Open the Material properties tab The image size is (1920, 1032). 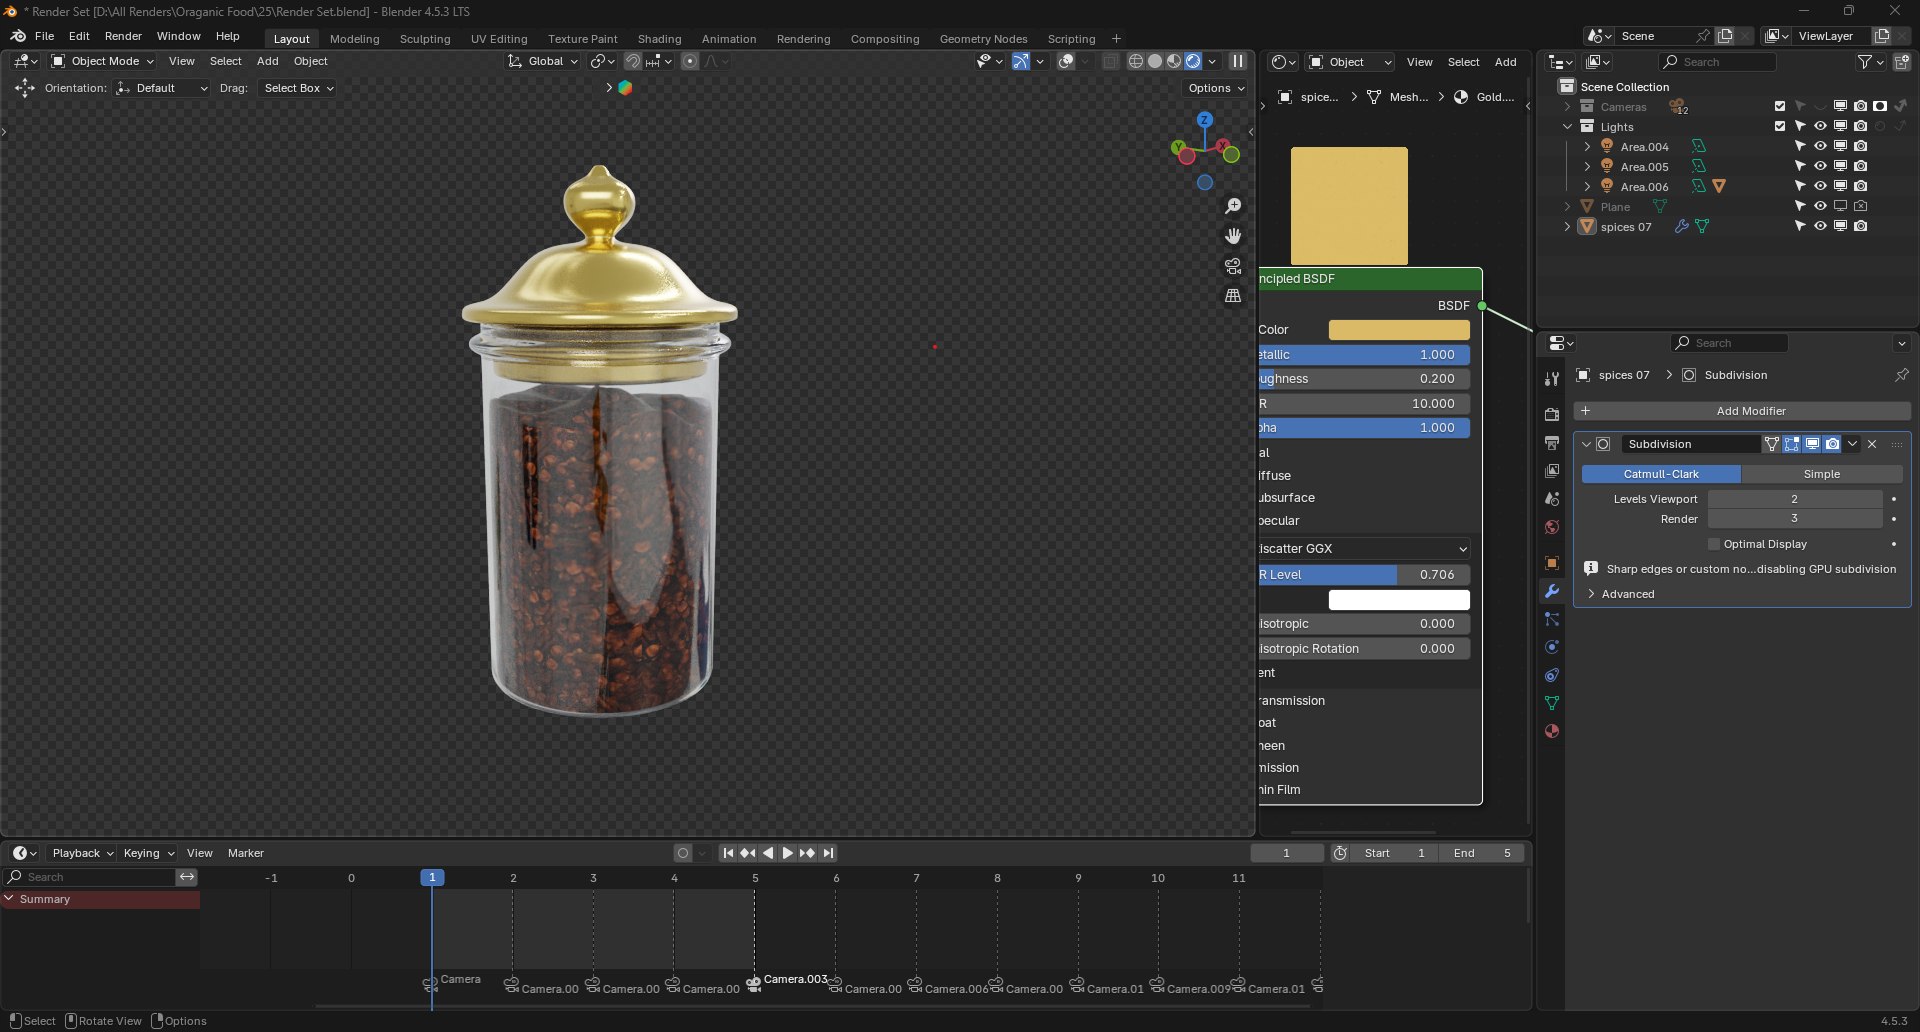click(x=1551, y=731)
